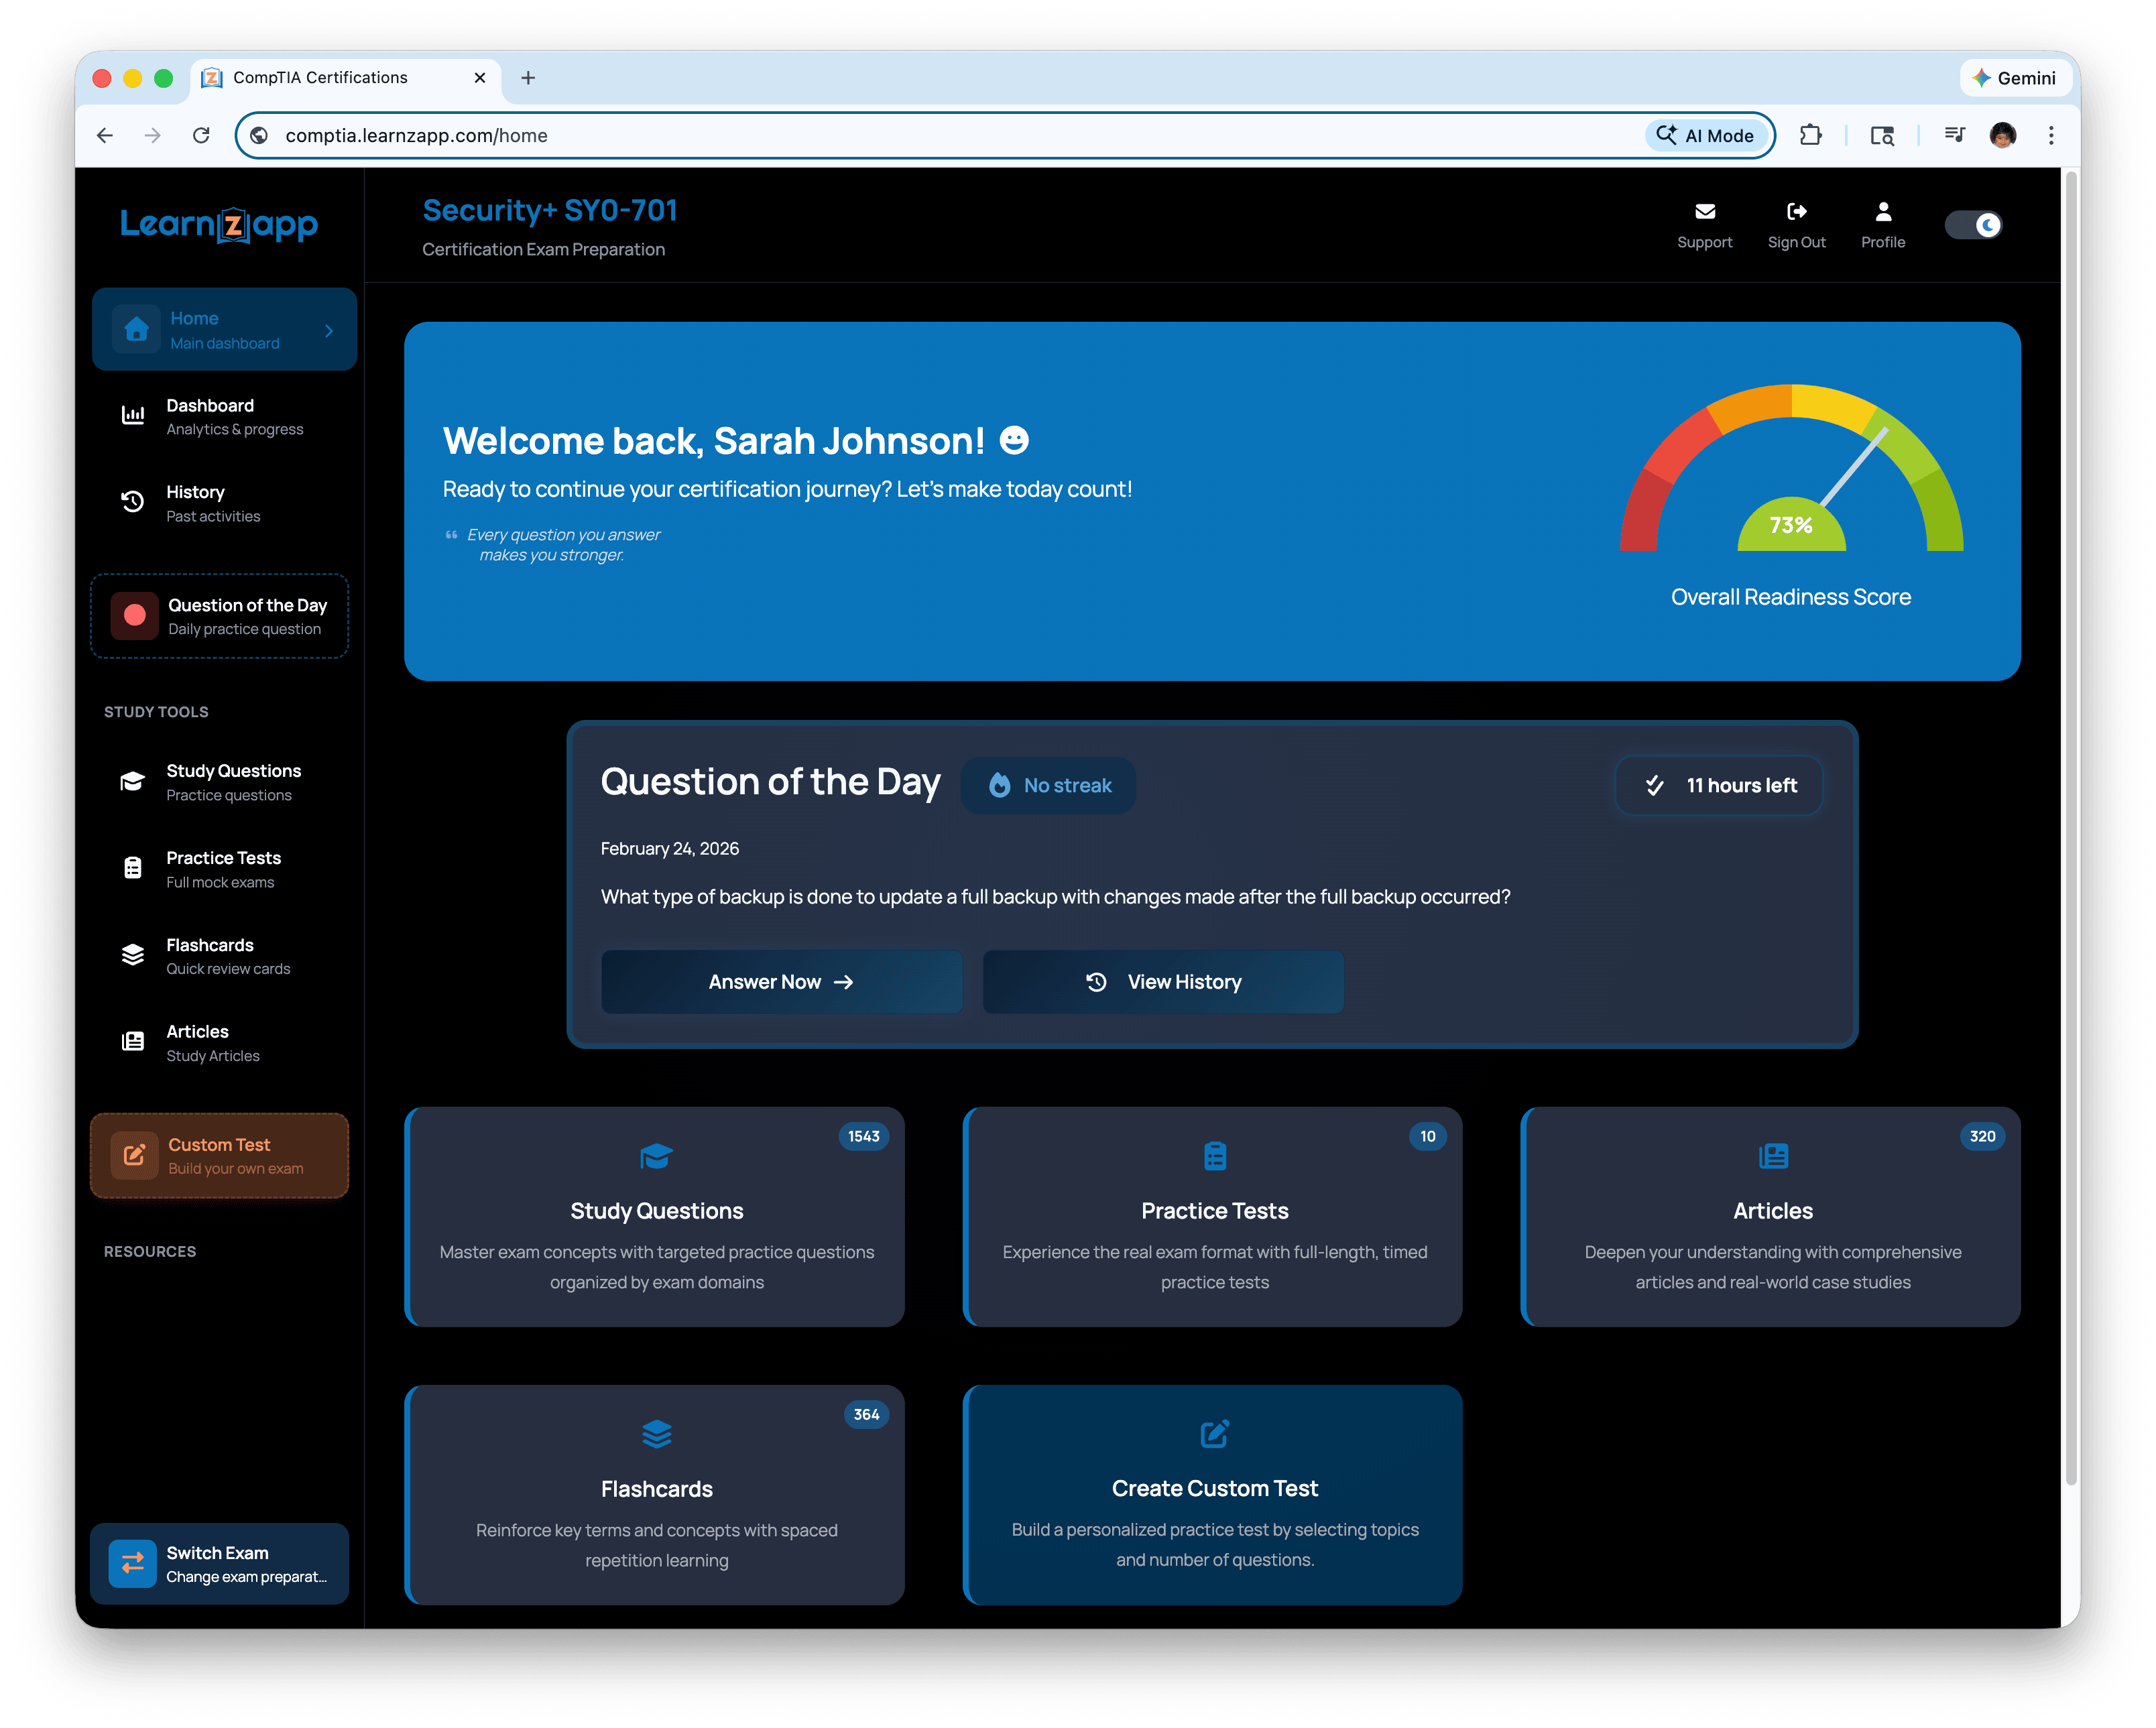Viewport: 2156px width, 1728px height.
Task: Click the browser profile avatar
Action: [2003, 135]
